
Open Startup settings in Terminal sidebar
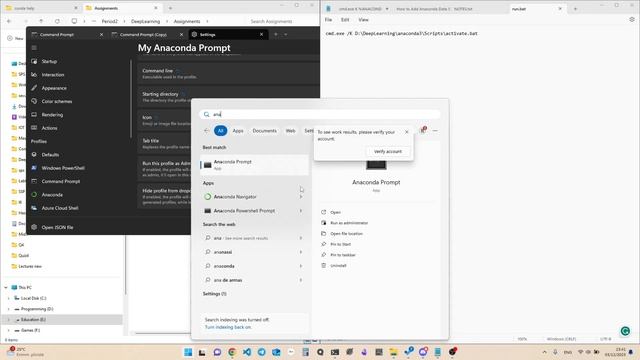coord(49,61)
